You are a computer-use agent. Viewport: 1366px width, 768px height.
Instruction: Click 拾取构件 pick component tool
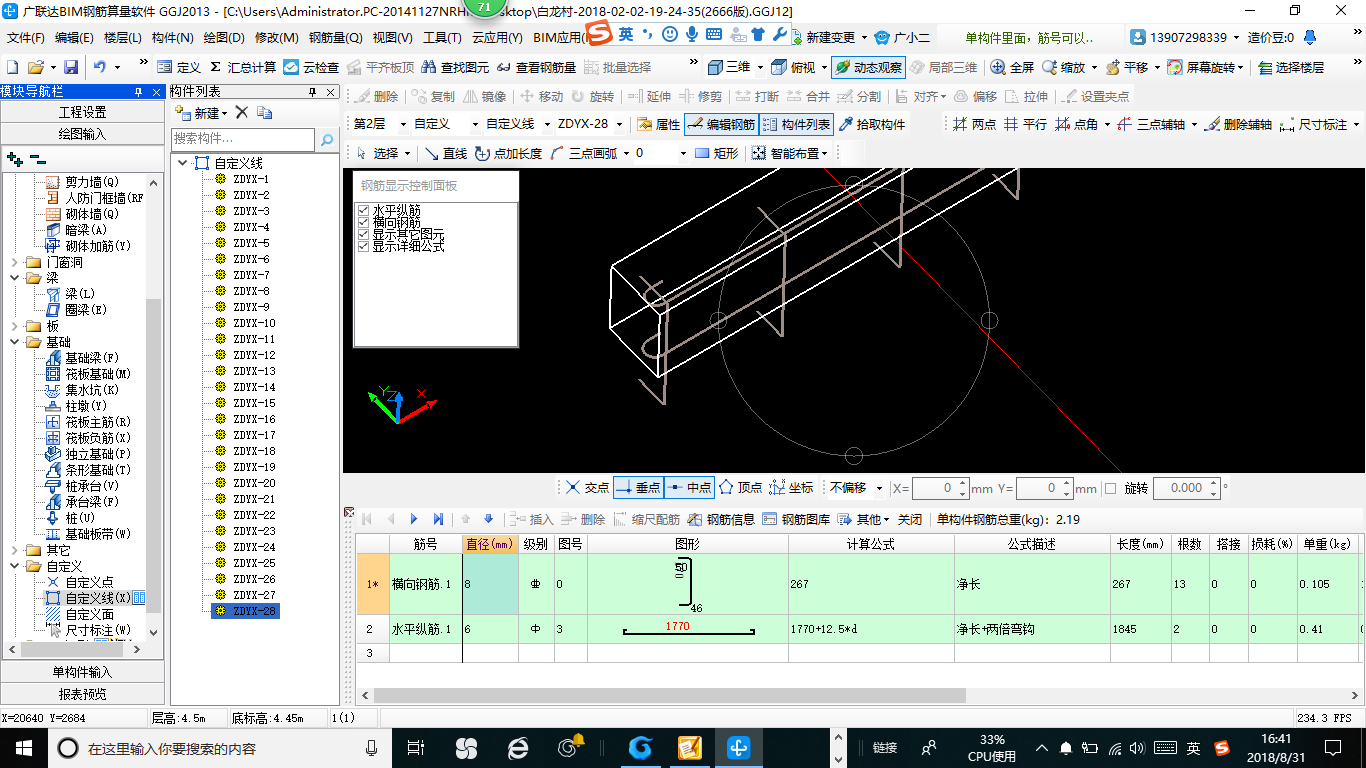click(871, 124)
